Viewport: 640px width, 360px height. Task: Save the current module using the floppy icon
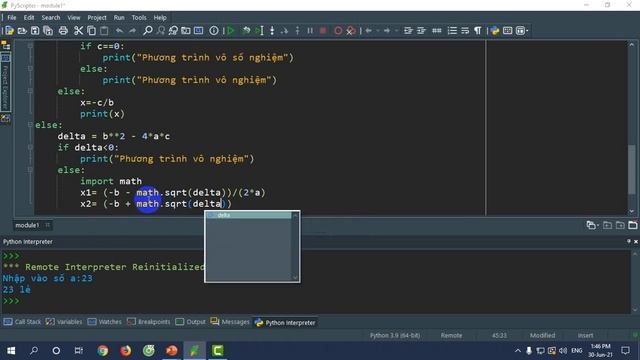[x=35, y=31]
